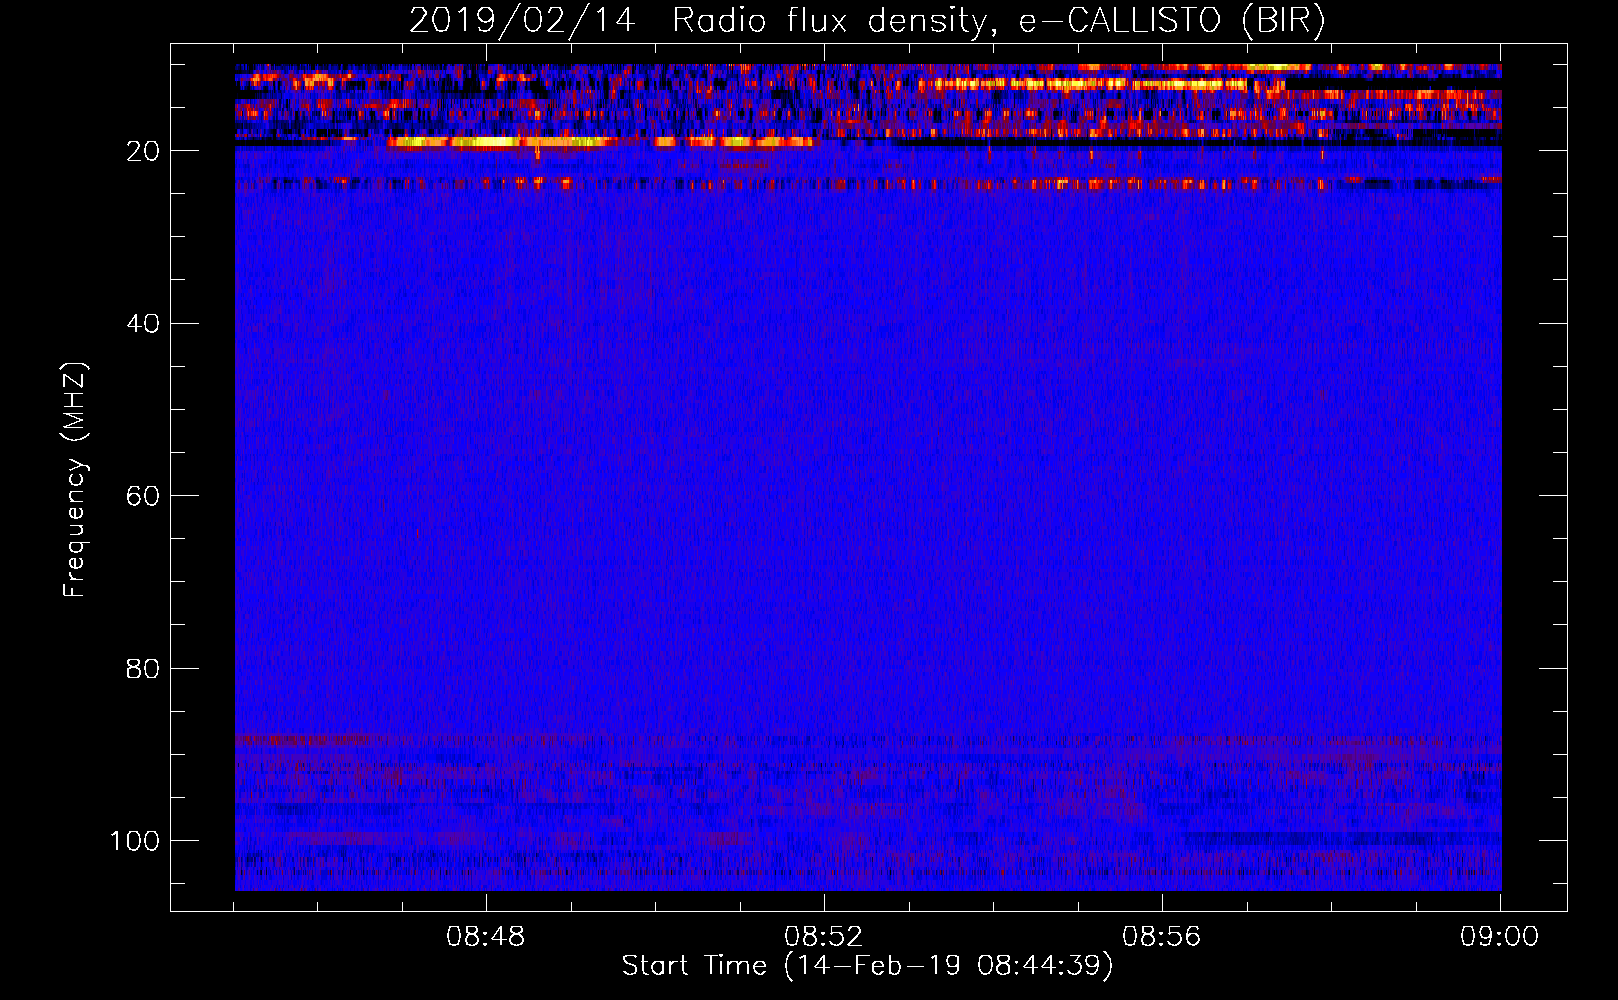Viewport: 1618px width, 1000px height.
Task: Click the 08:56 time axis label
Action: (1161, 937)
